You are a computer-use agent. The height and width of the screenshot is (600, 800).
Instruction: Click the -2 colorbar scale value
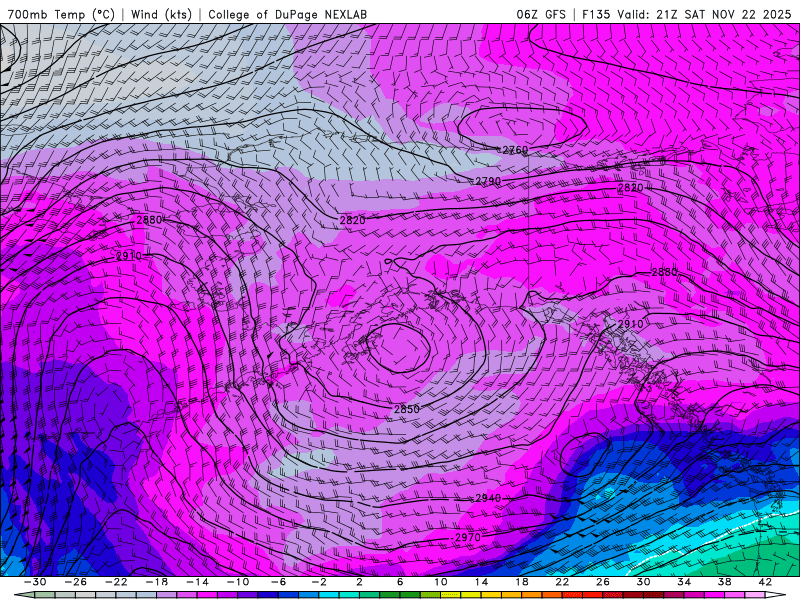pyautogui.click(x=319, y=582)
